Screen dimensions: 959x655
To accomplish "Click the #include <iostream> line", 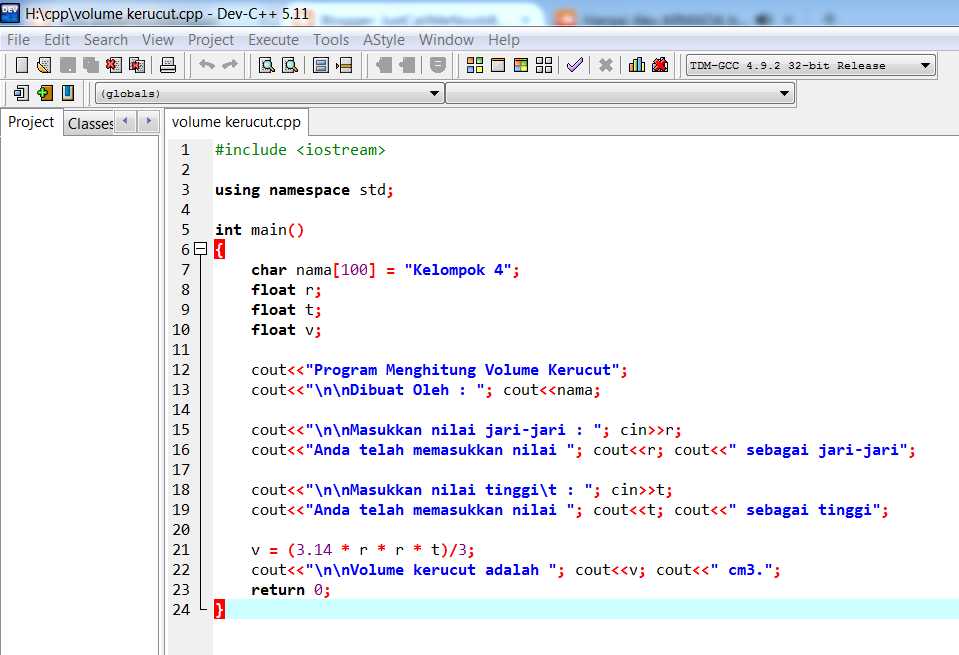I will click(300, 150).
